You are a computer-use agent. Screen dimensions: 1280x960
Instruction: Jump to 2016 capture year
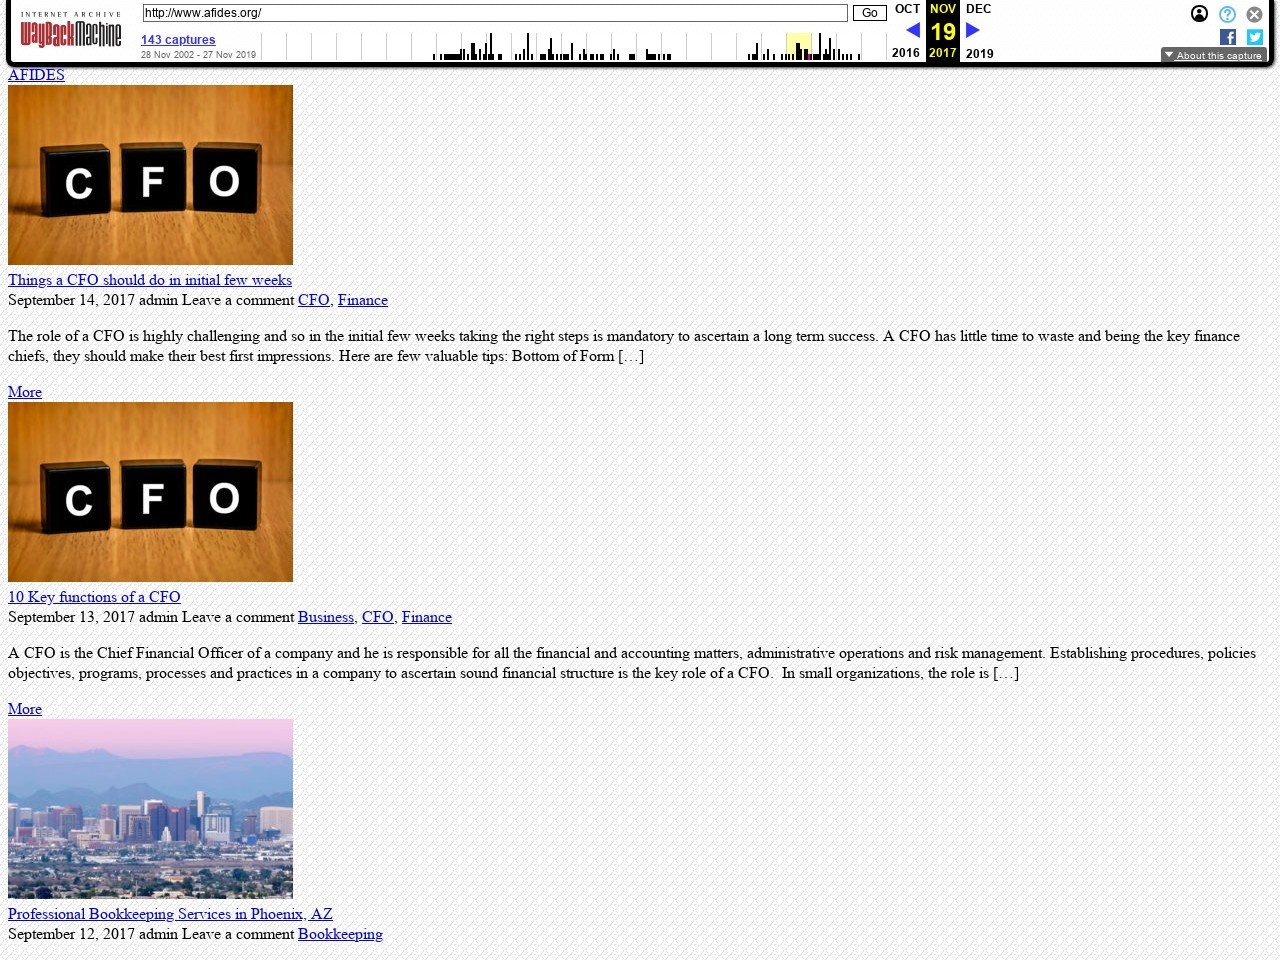pyautogui.click(x=905, y=53)
